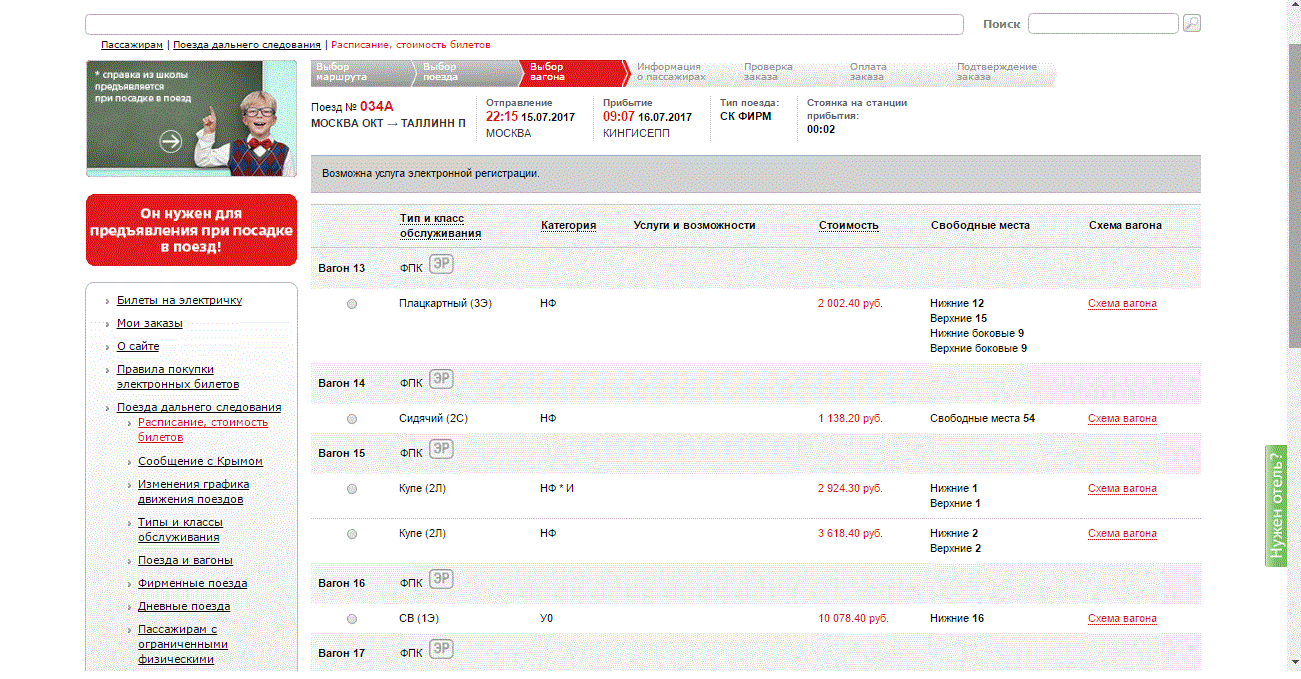
Task: Select Сидячий (2С) radio button
Action: (352, 419)
